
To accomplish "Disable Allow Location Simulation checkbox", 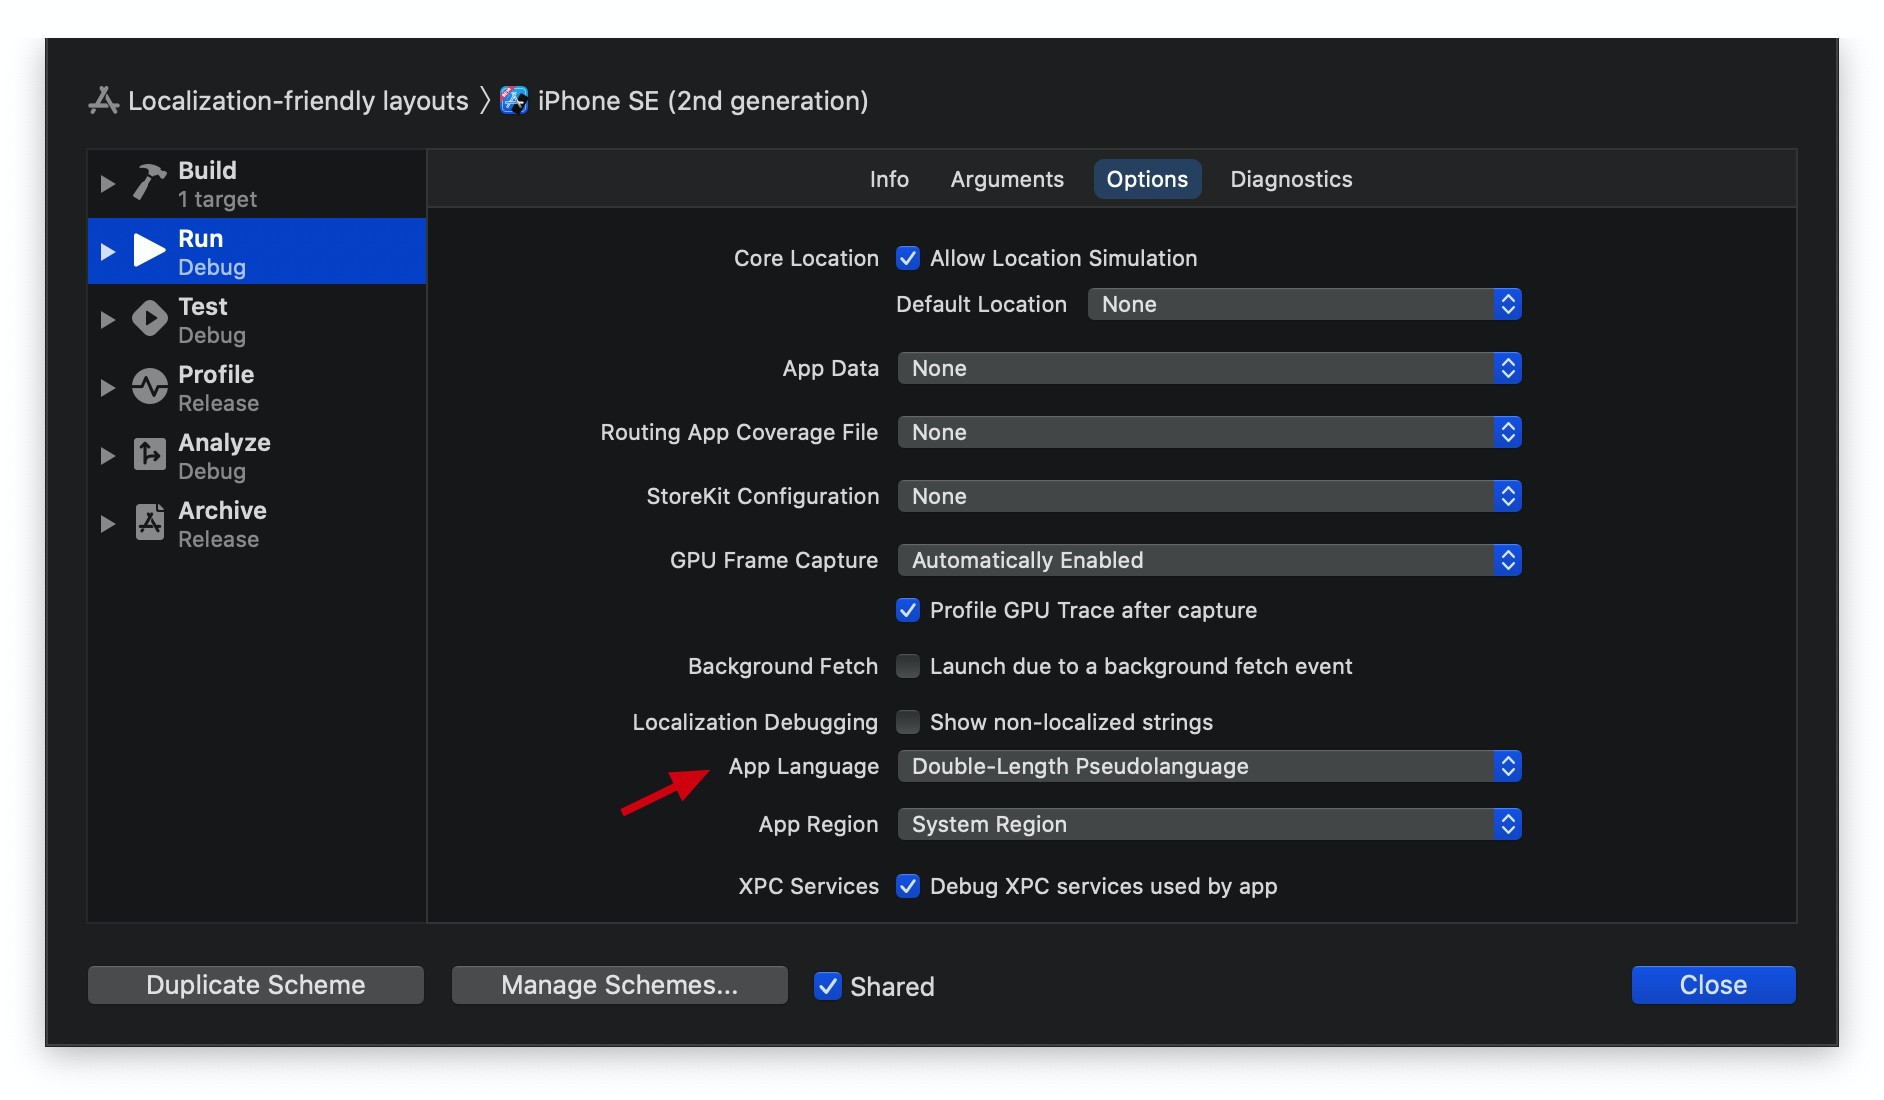I will pyautogui.click(x=908, y=258).
